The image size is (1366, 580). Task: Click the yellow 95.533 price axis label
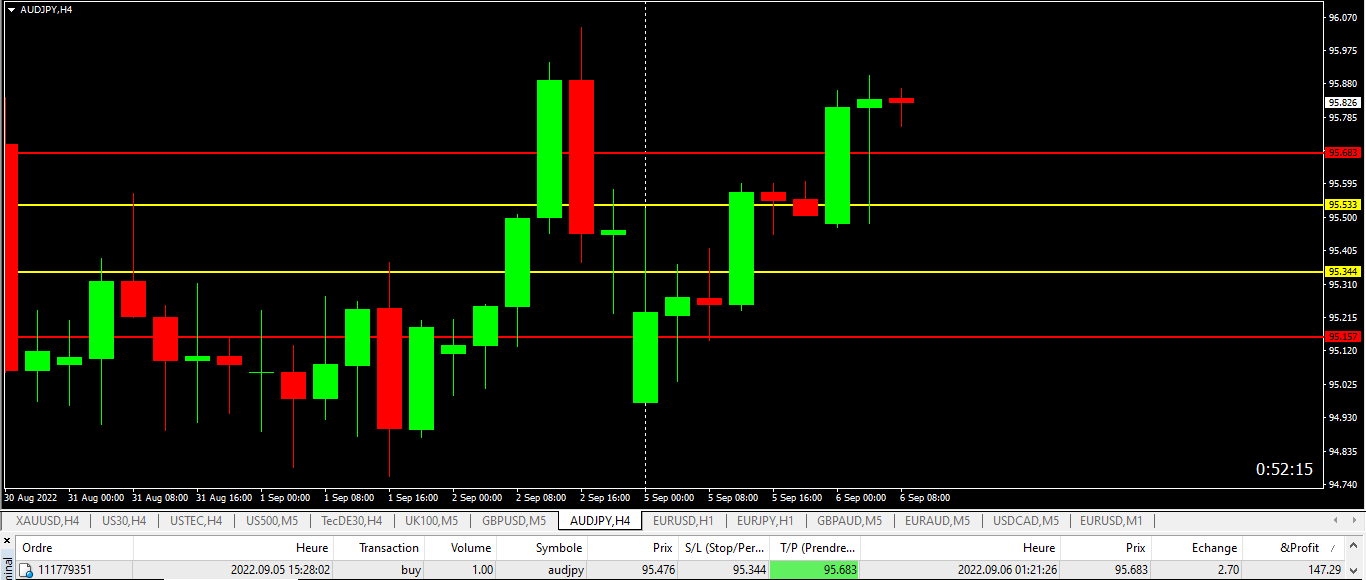[x=1343, y=205]
